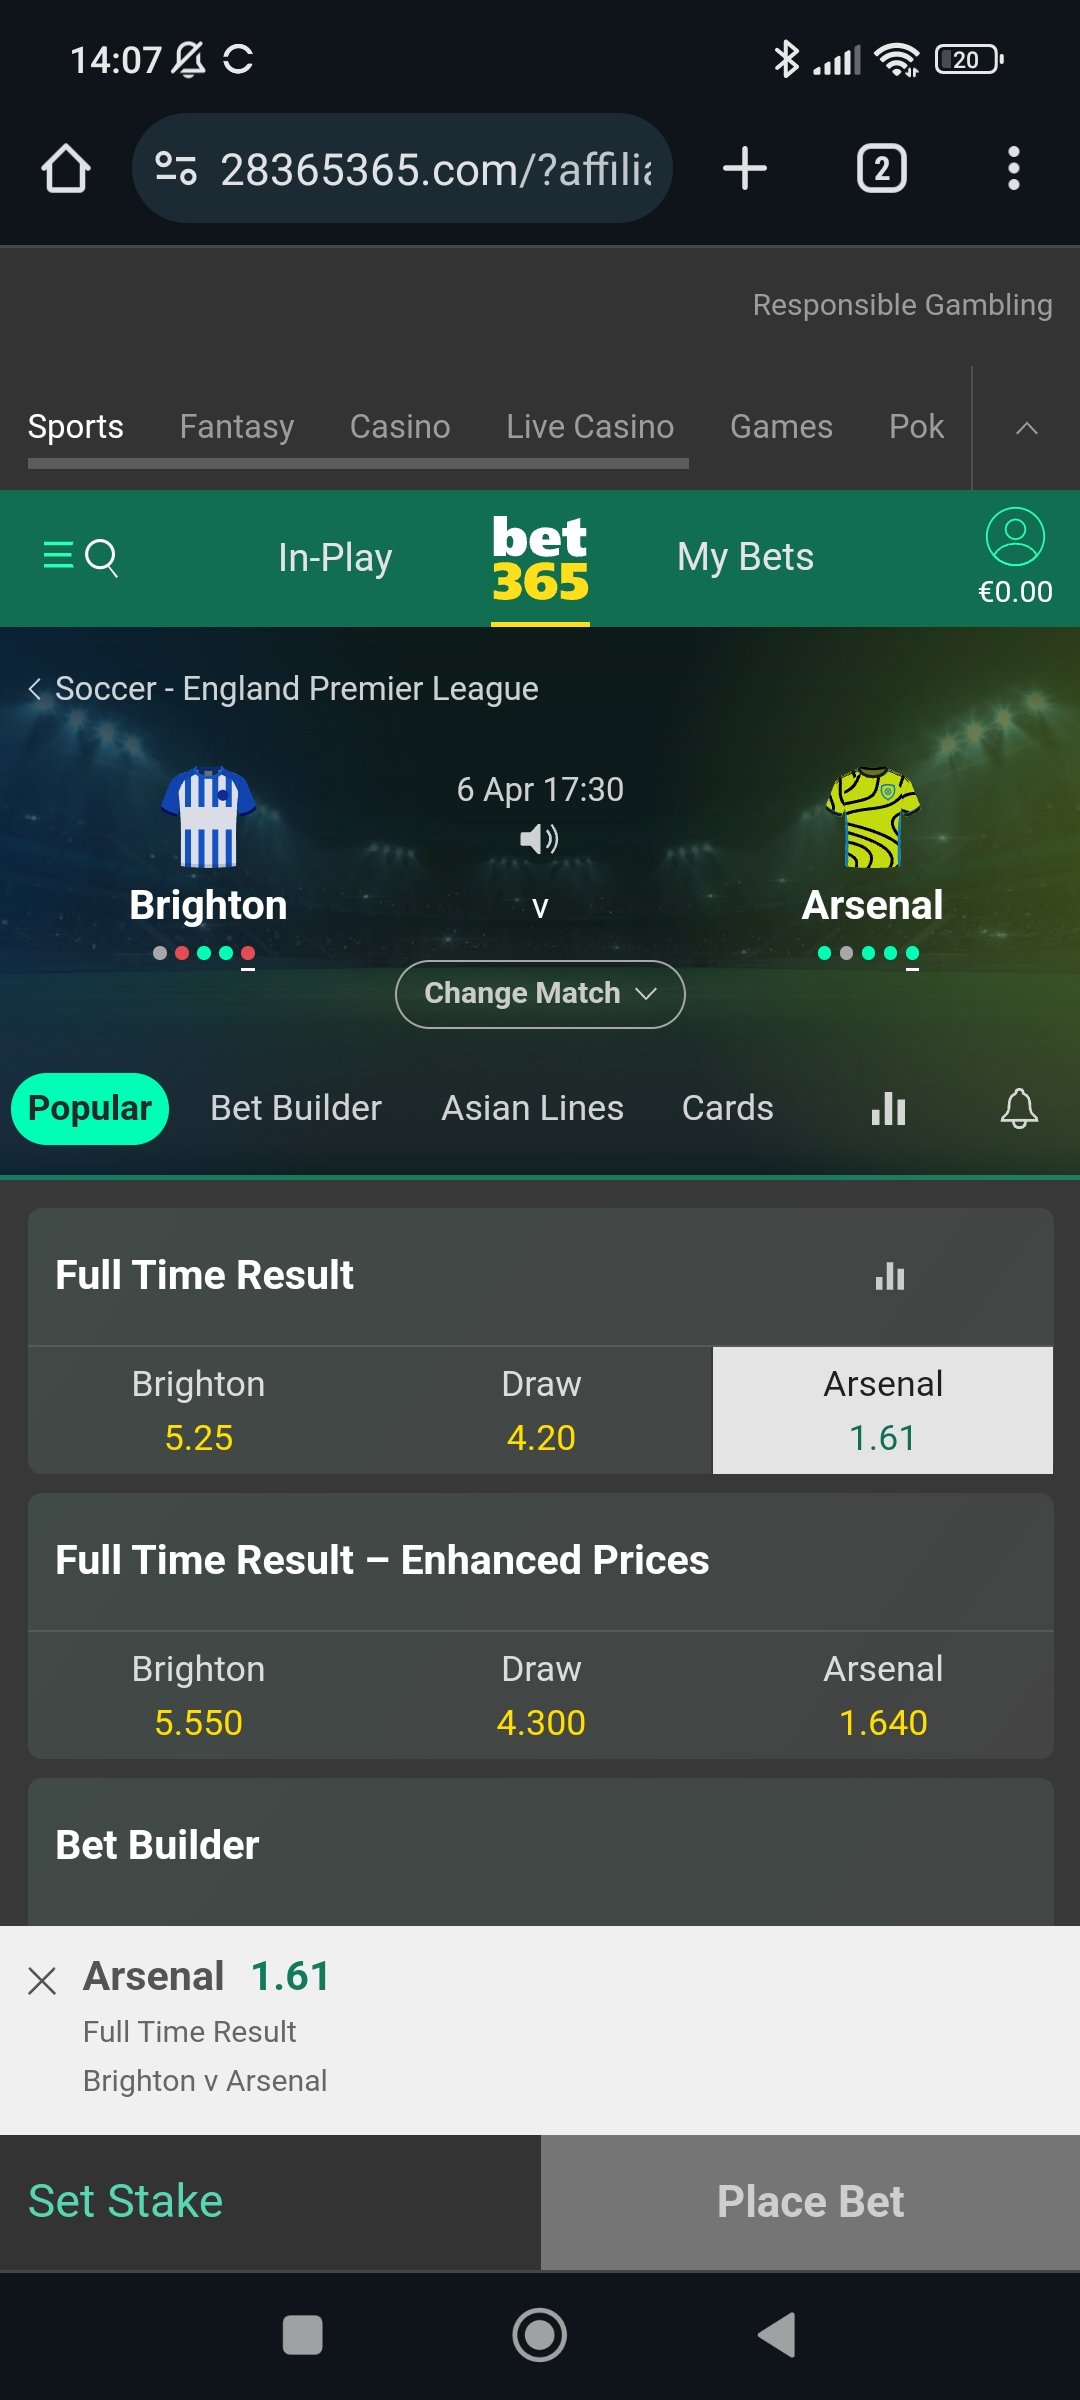
Task: Tap the browser home icon
Action: [66, 168]
